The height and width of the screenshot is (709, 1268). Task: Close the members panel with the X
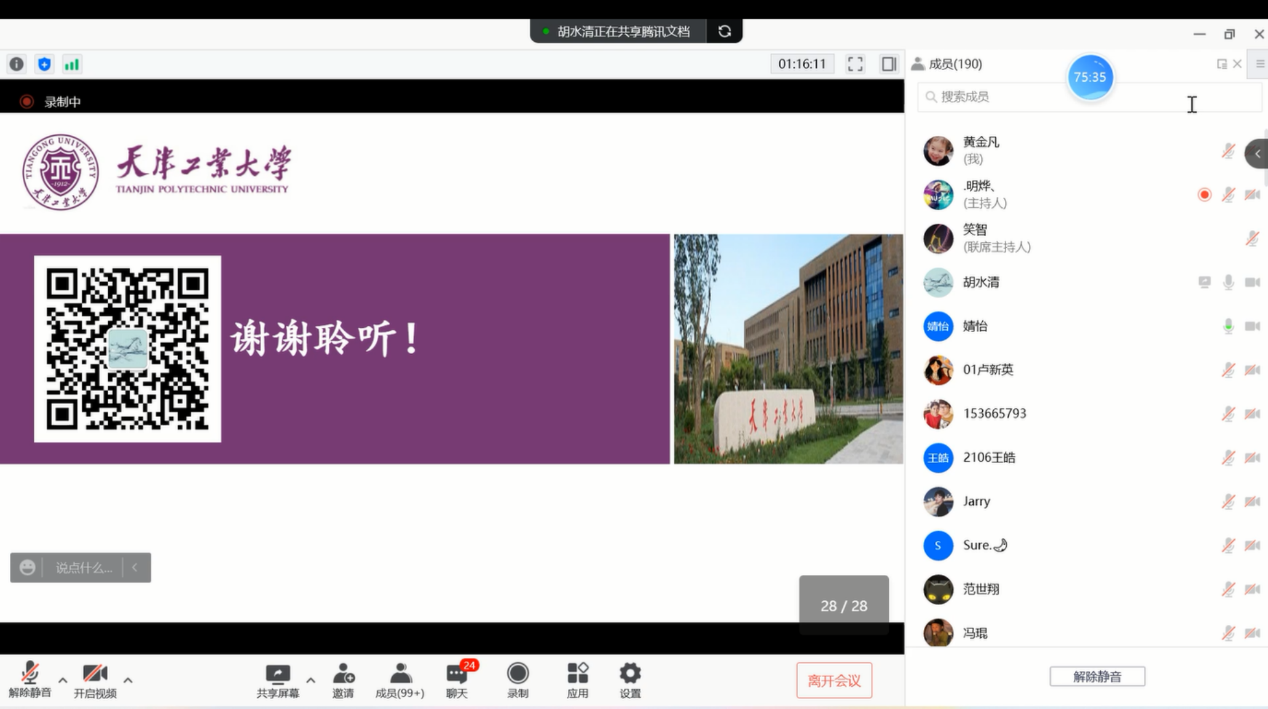tap(1237, 64)
